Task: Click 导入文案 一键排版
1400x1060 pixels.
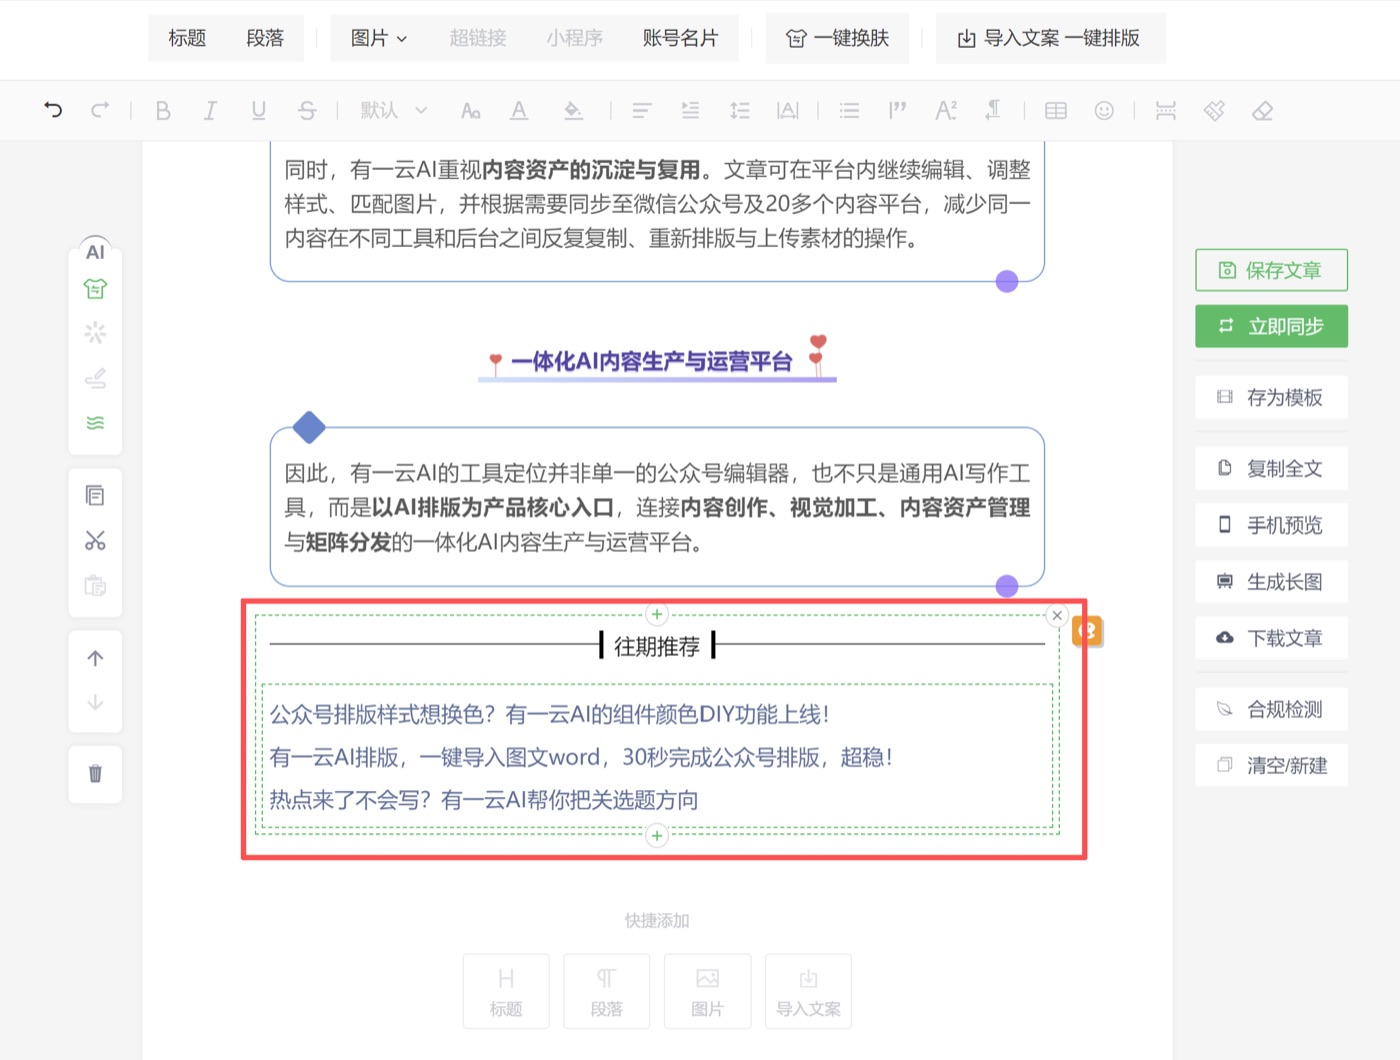Action: click(x=1050, y=38)
